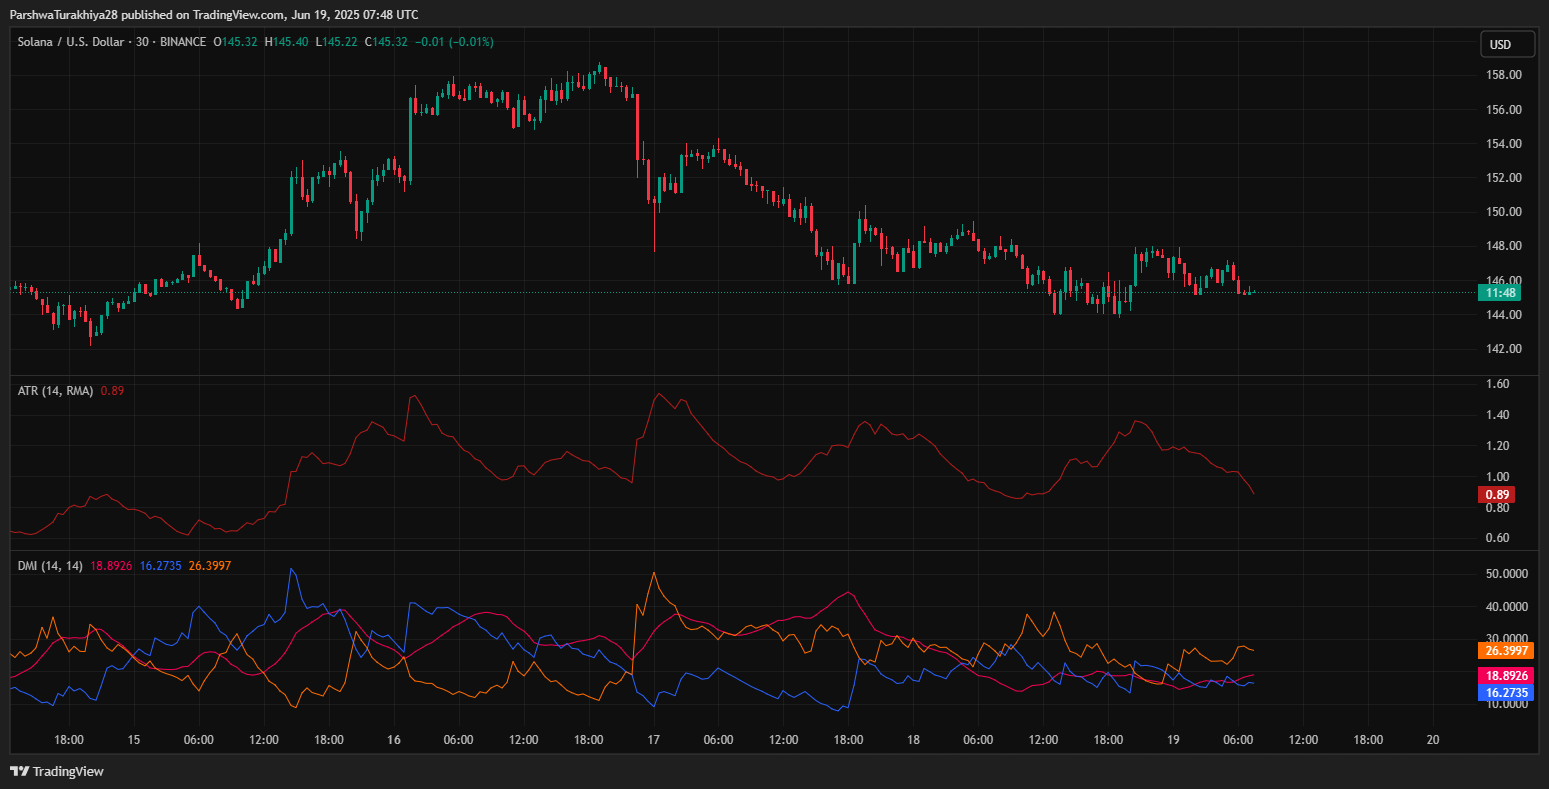This screenshot has height=789, width=1549.
Task: Click the TradingView logo at bottom left
Action: pyautogui.click(x=57, y=771)
